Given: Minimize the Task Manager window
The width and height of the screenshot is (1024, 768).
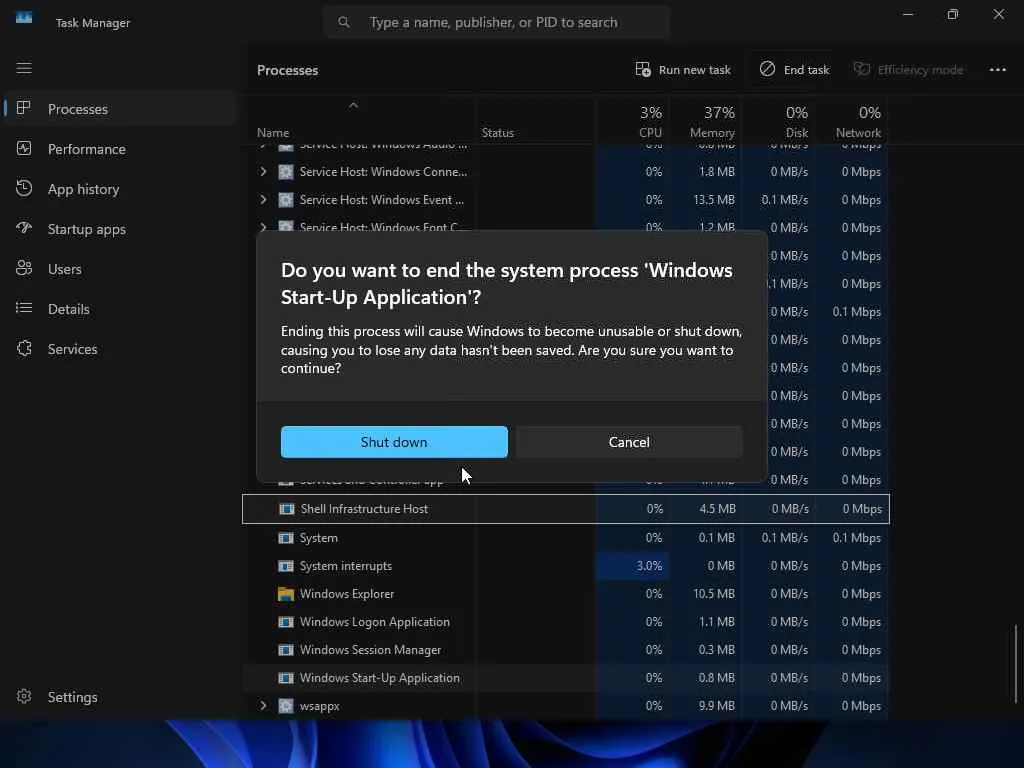Looking at the screenshot, I should point(908,14).
